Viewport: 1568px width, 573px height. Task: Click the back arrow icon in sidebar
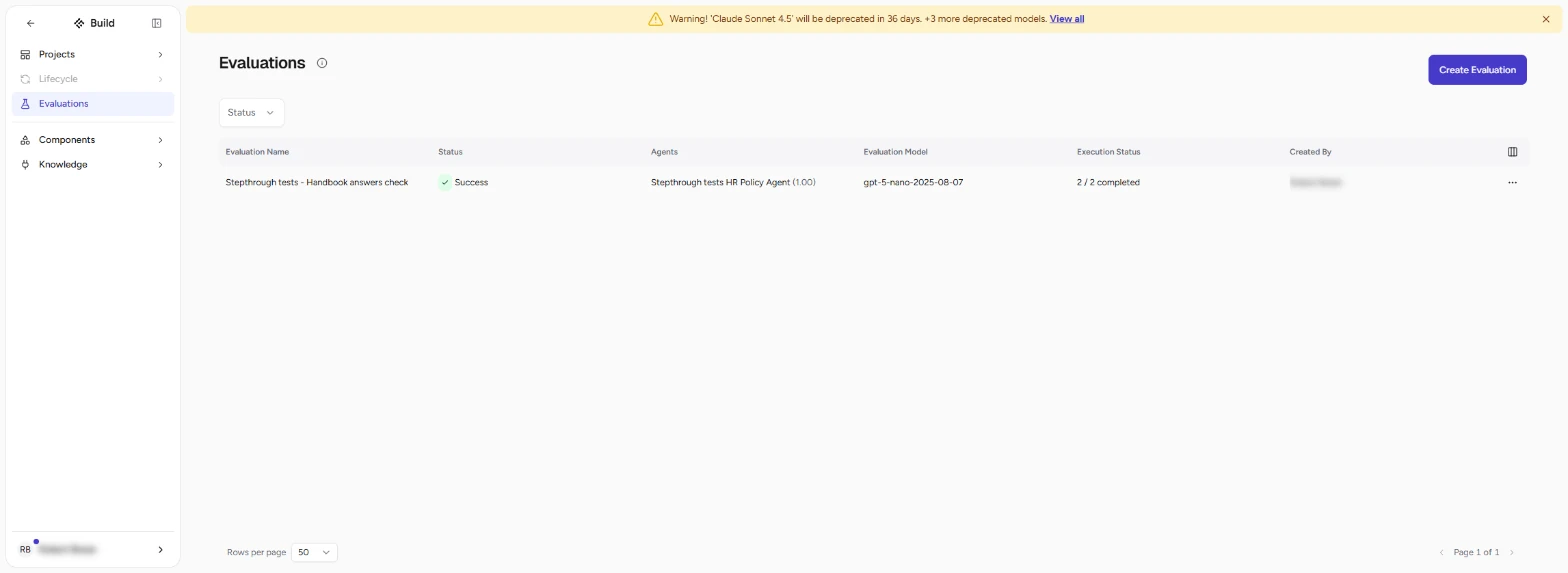tap(30, 23)
